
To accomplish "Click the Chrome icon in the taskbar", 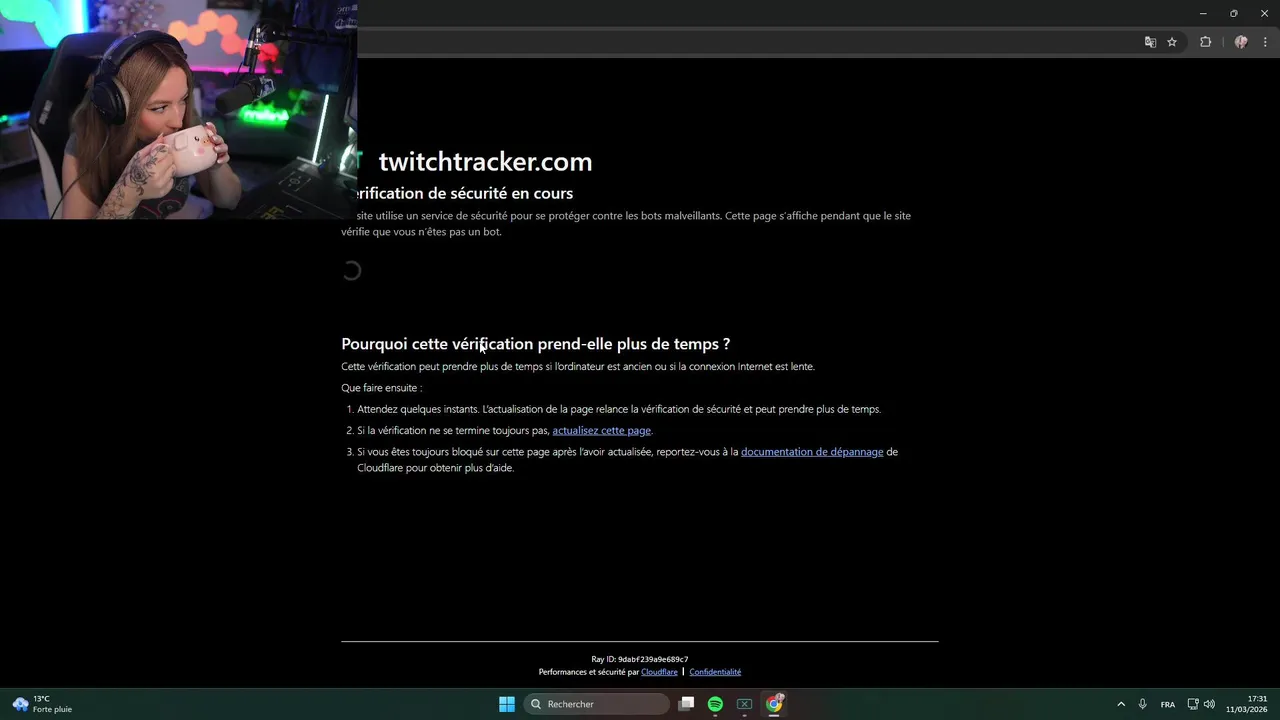I will click(774, 704).
